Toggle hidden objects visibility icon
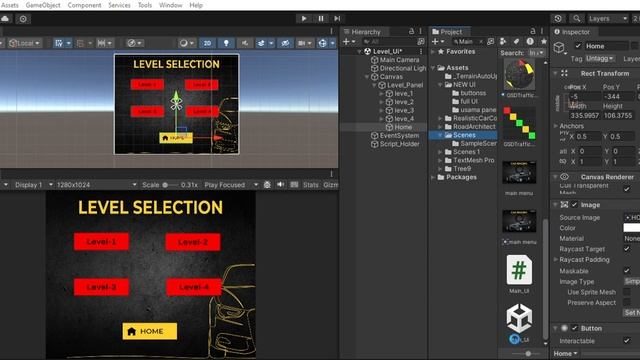The width and height of the screenshot is (640, 360). (285, 43)
